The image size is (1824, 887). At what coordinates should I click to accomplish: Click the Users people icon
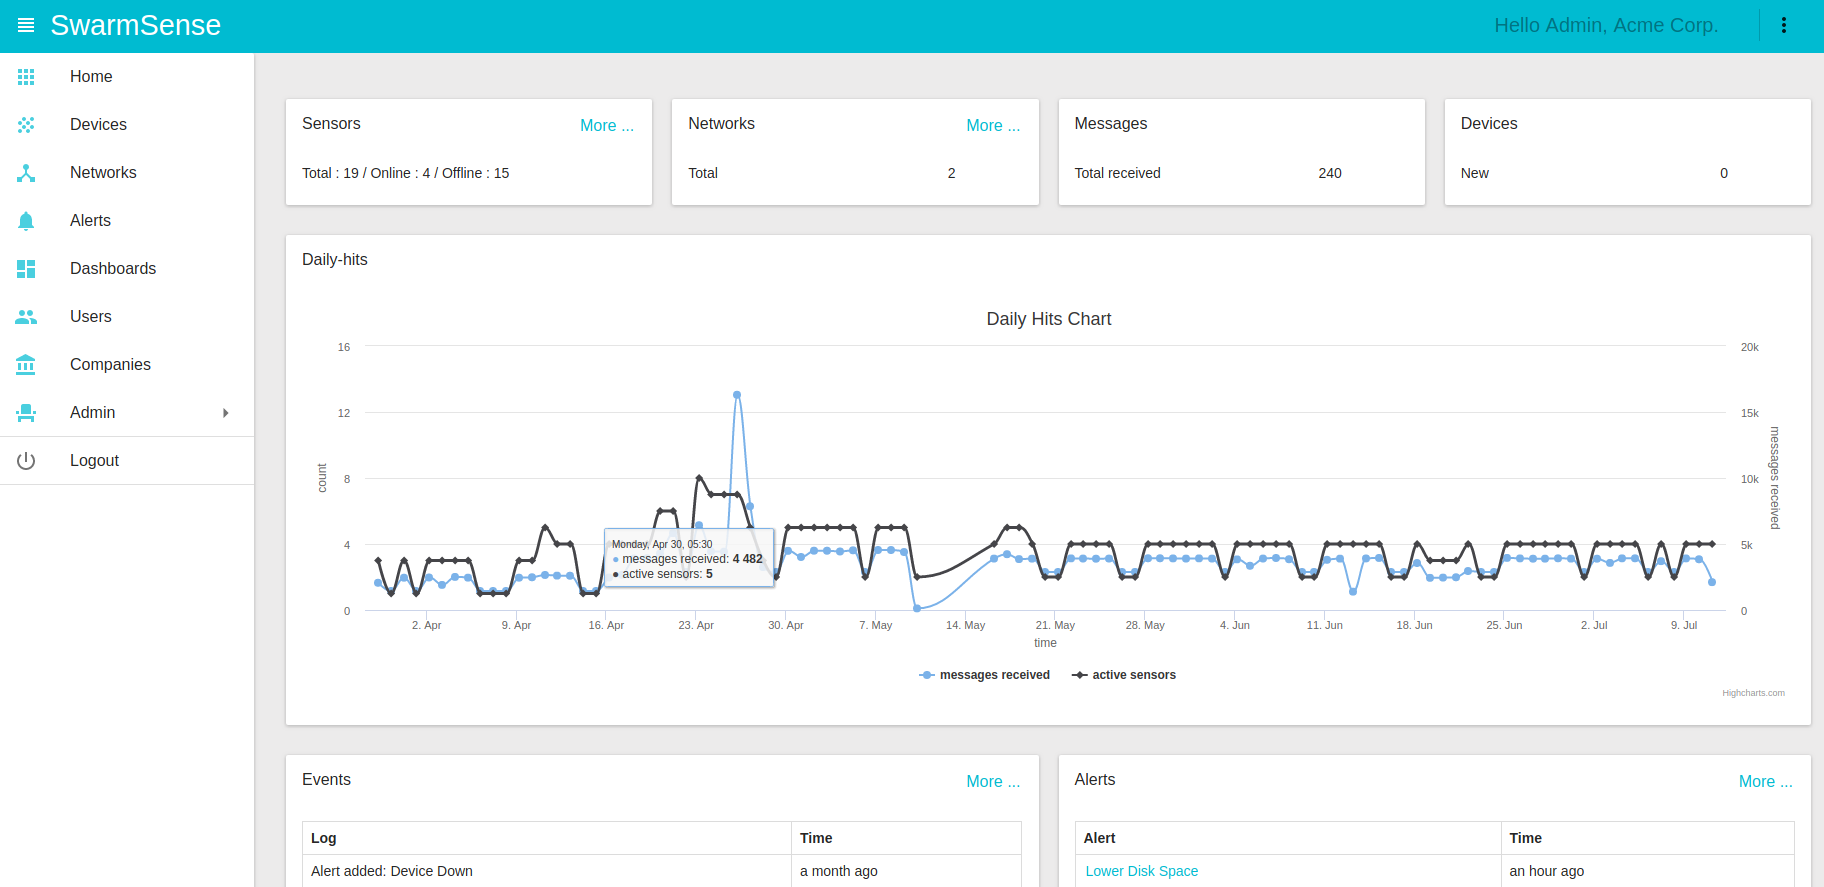(26, 317)
